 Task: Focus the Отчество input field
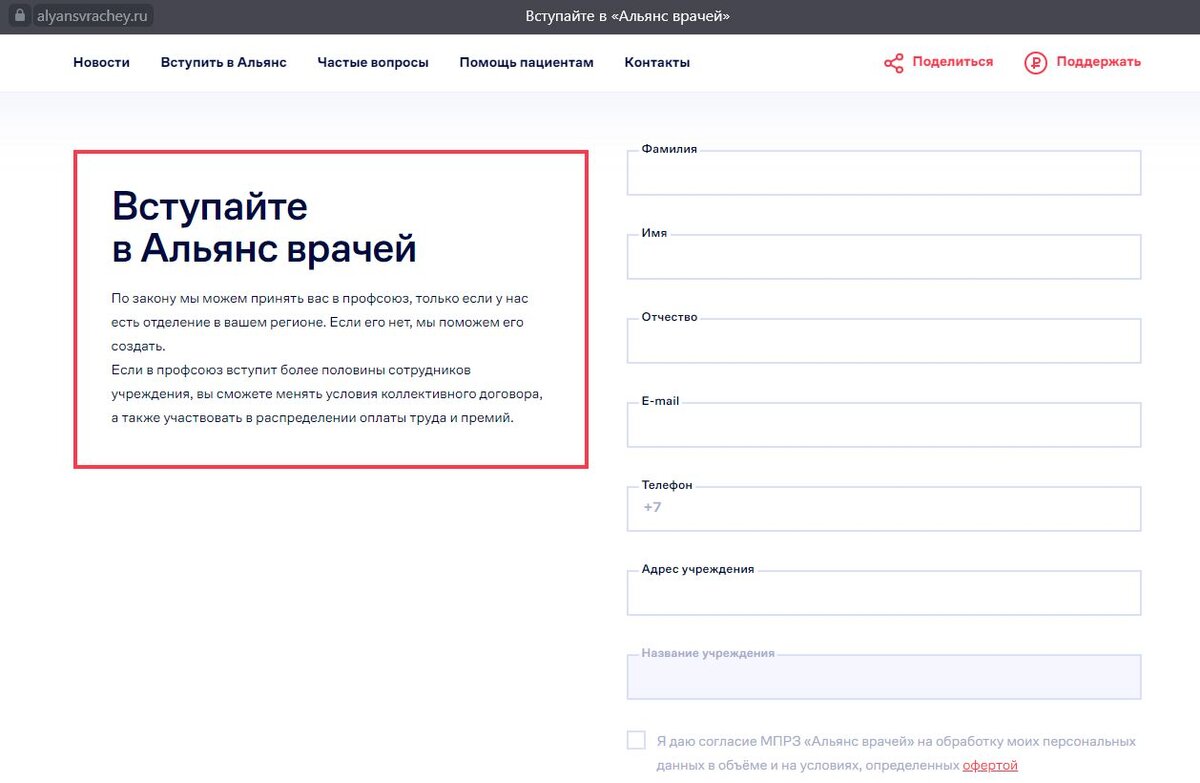click(884, 341)
